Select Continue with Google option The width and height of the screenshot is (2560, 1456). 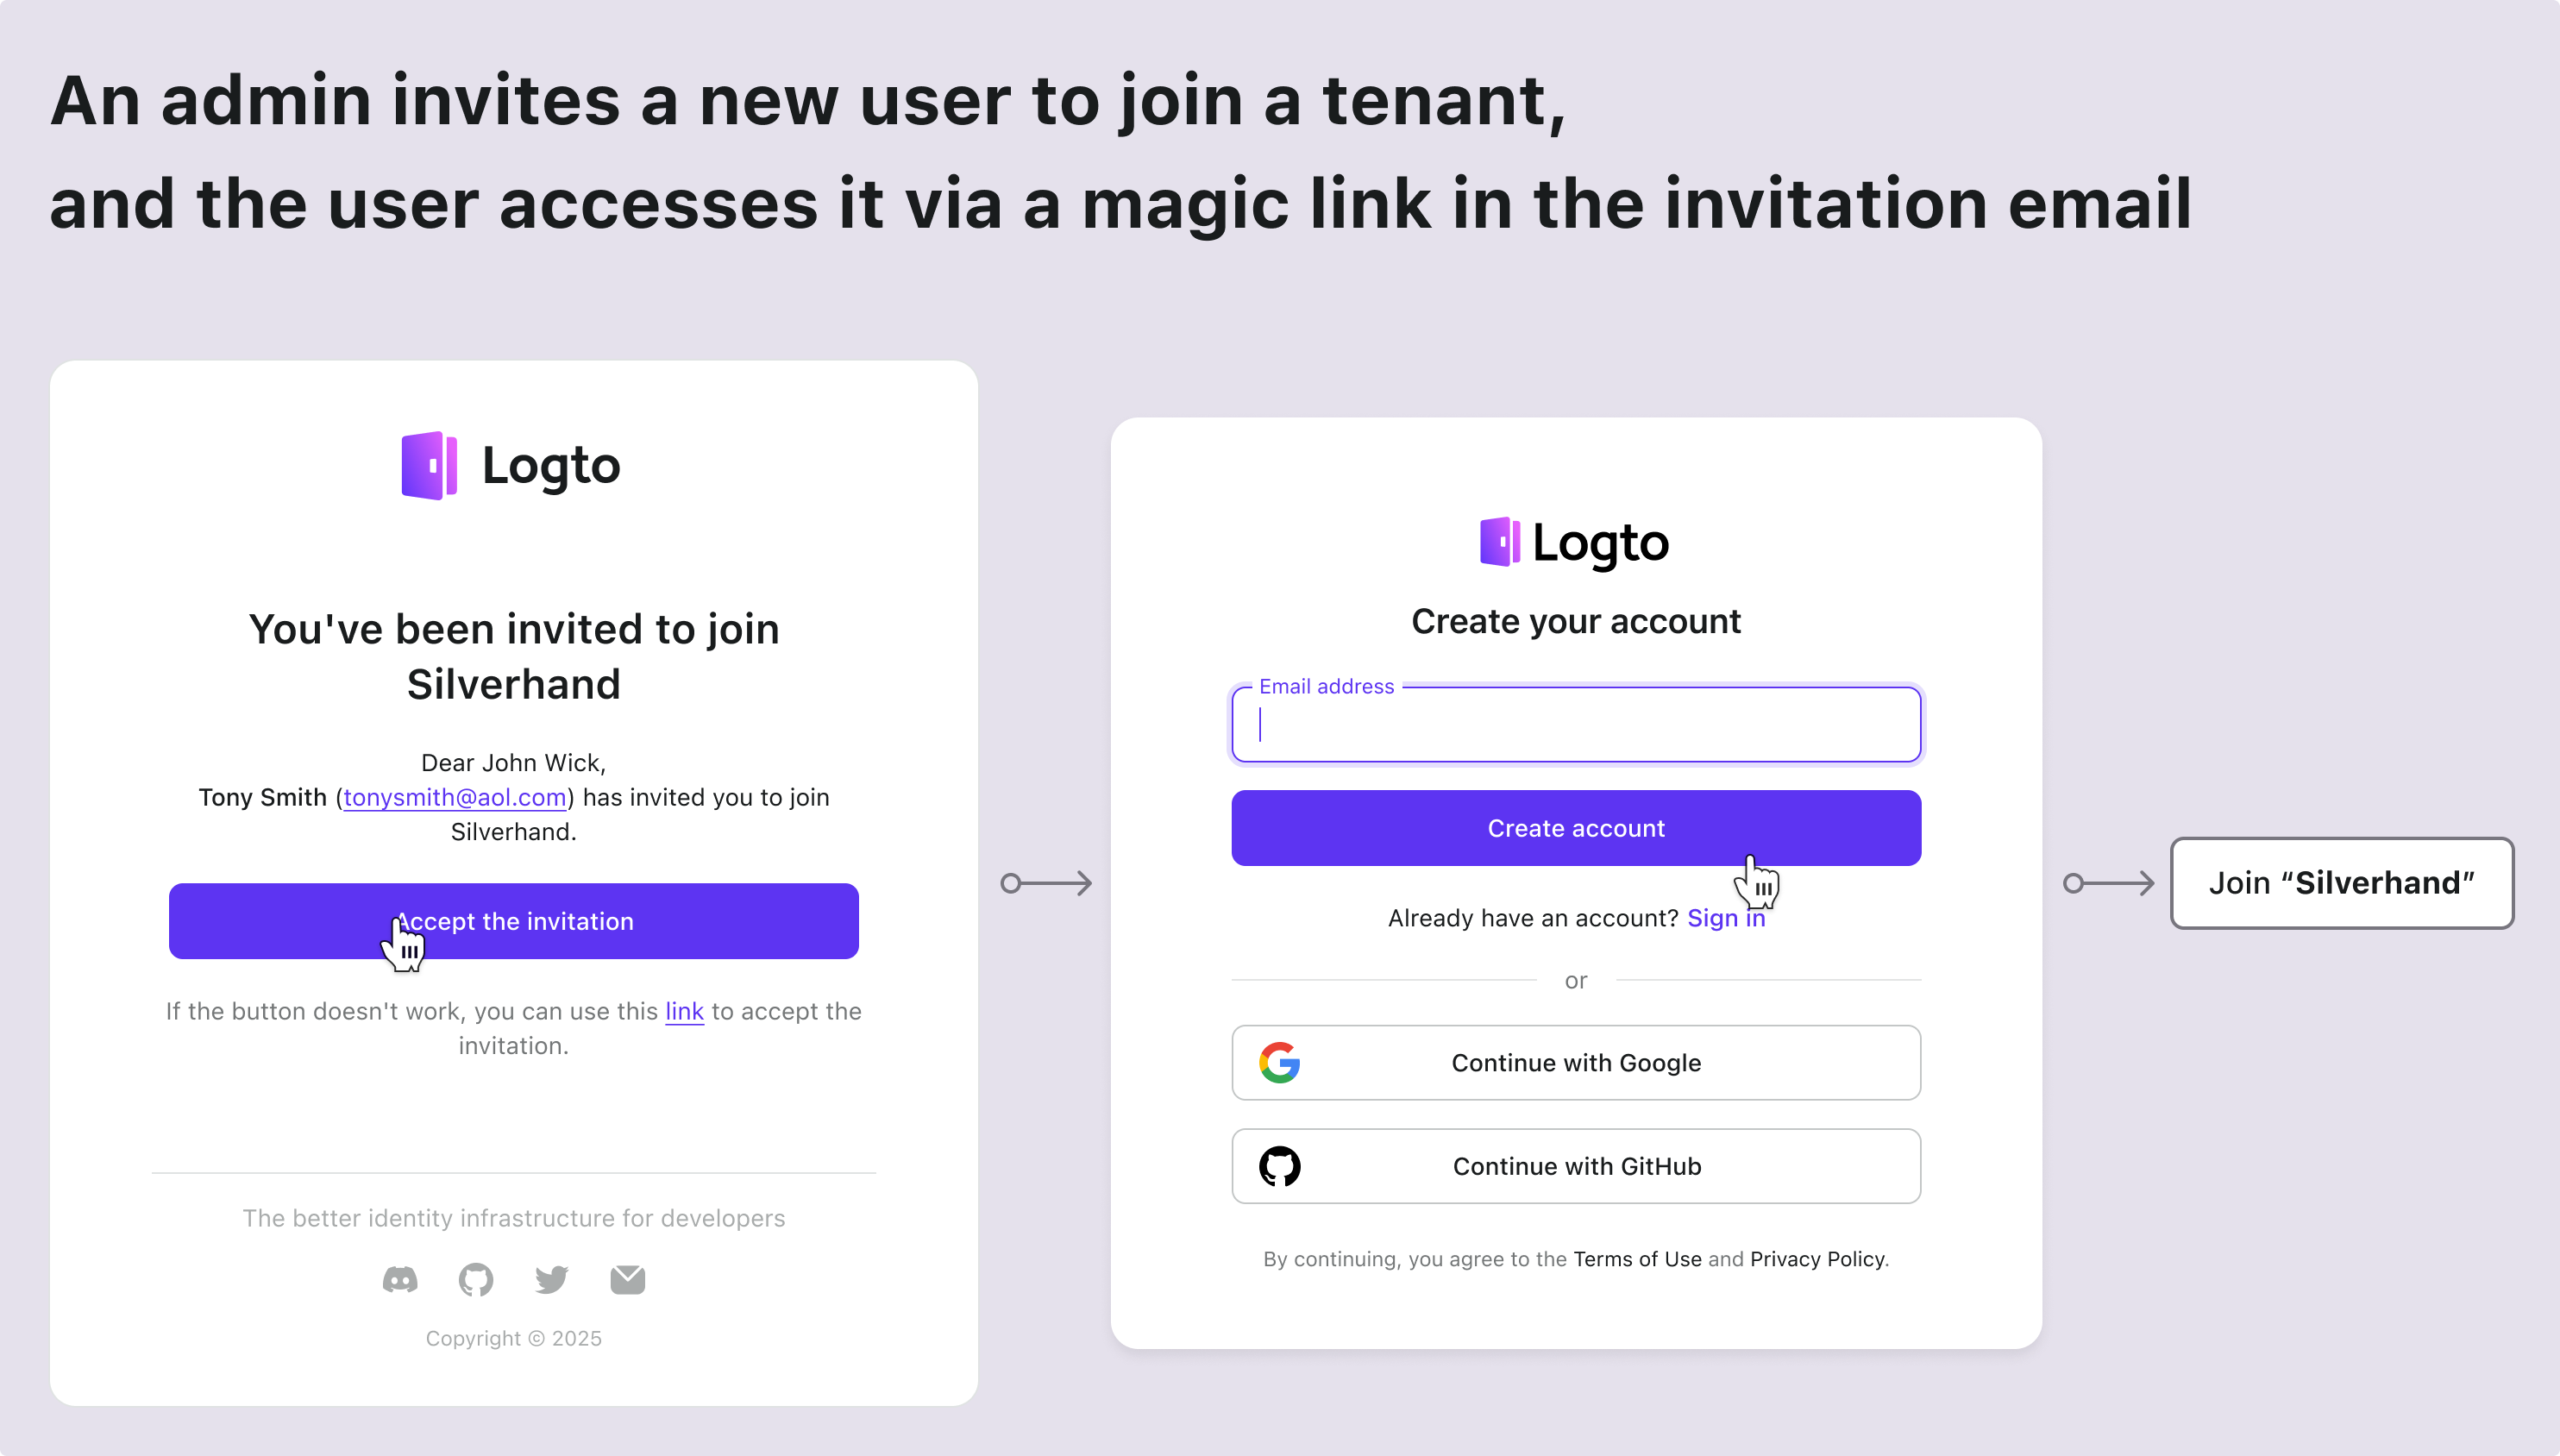(1573, 1062)
